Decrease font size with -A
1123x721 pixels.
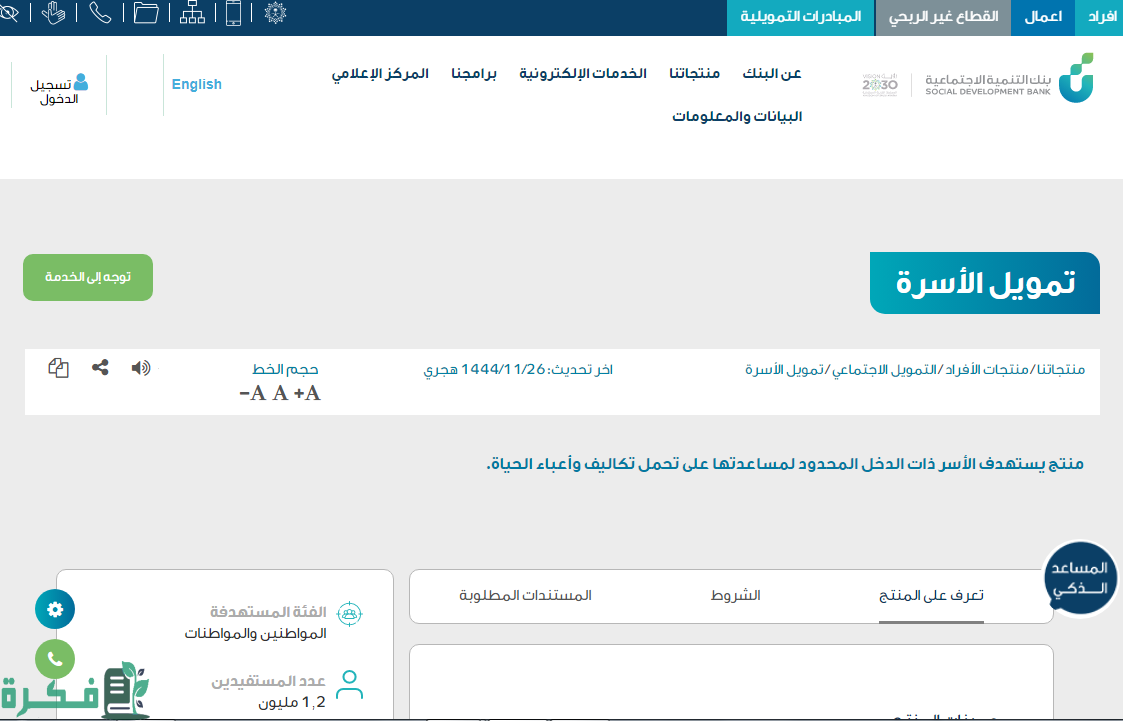tap(252, 394)
